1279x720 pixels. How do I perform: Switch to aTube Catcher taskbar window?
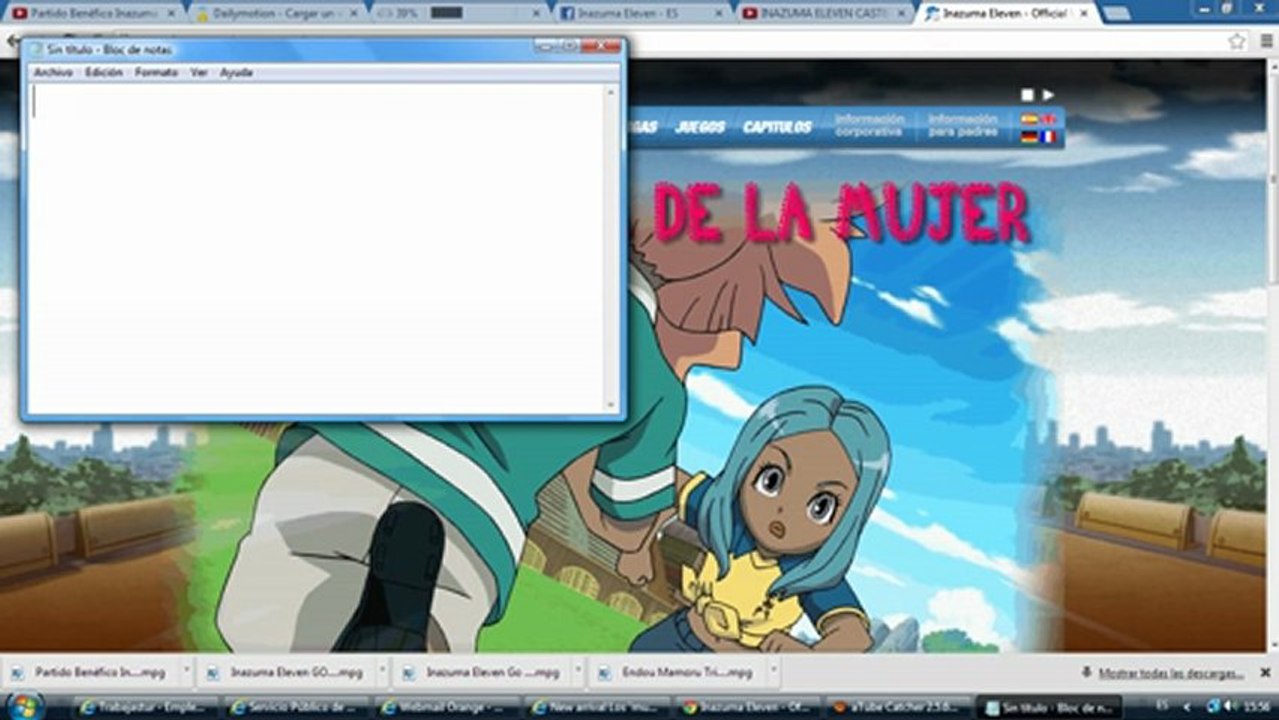pos(897,707)
